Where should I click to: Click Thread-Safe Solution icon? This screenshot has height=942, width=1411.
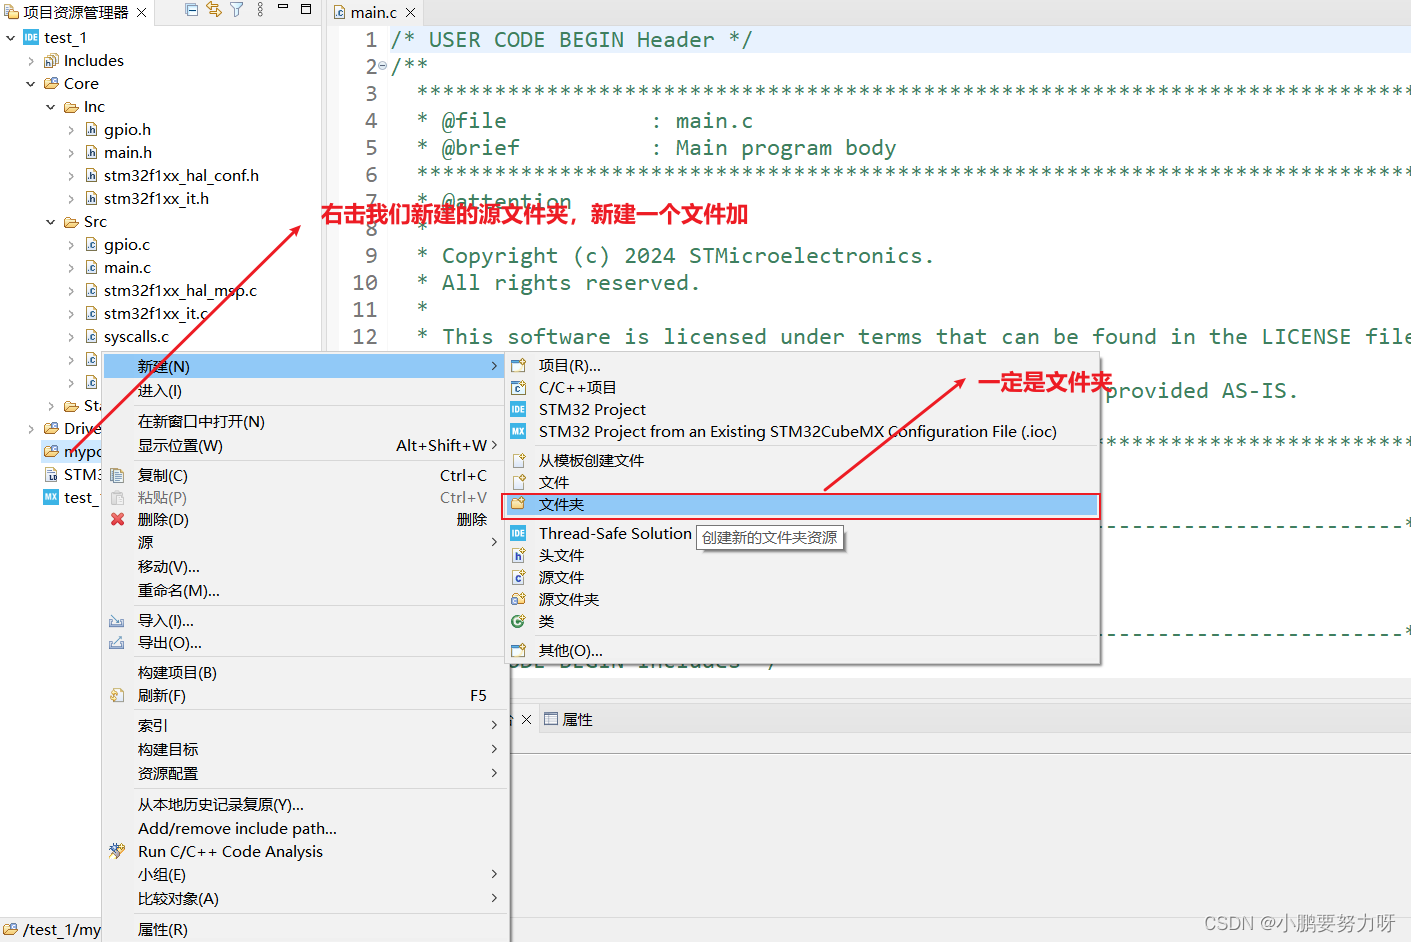tap(518, 533)
